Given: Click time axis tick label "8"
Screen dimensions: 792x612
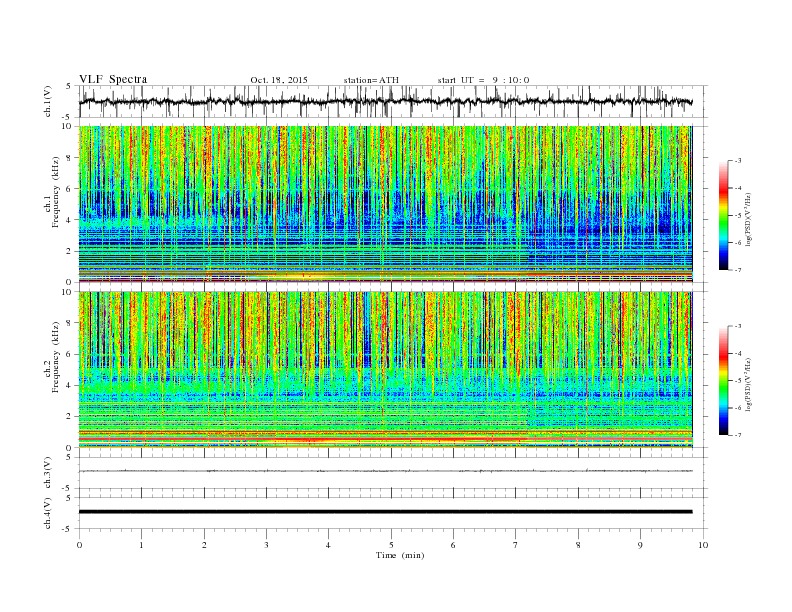Looking at the screenshot, I should pos(578,545).
